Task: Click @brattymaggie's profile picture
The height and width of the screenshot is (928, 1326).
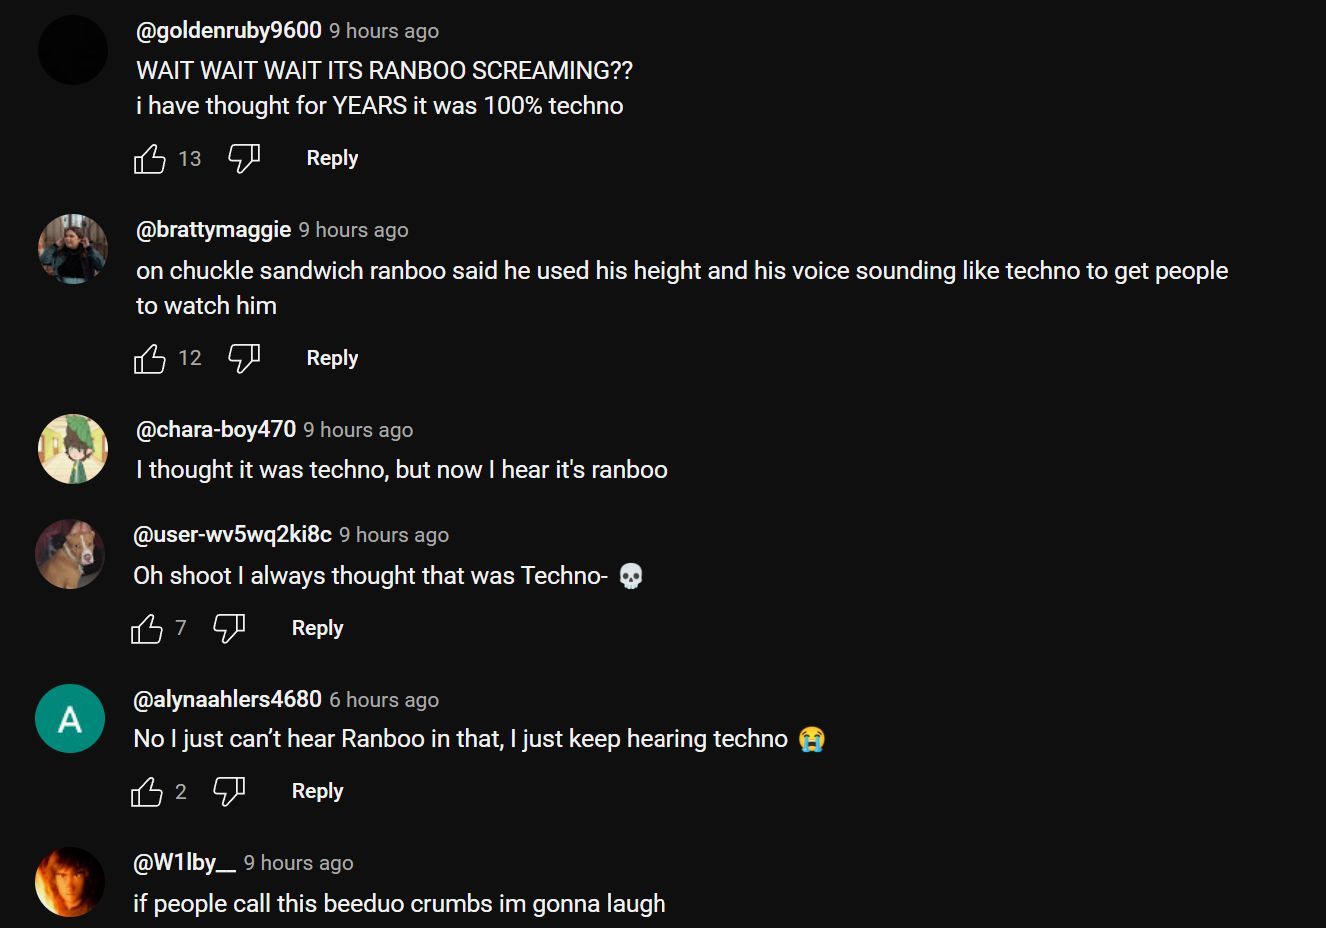Action: (x=73, y=249)
